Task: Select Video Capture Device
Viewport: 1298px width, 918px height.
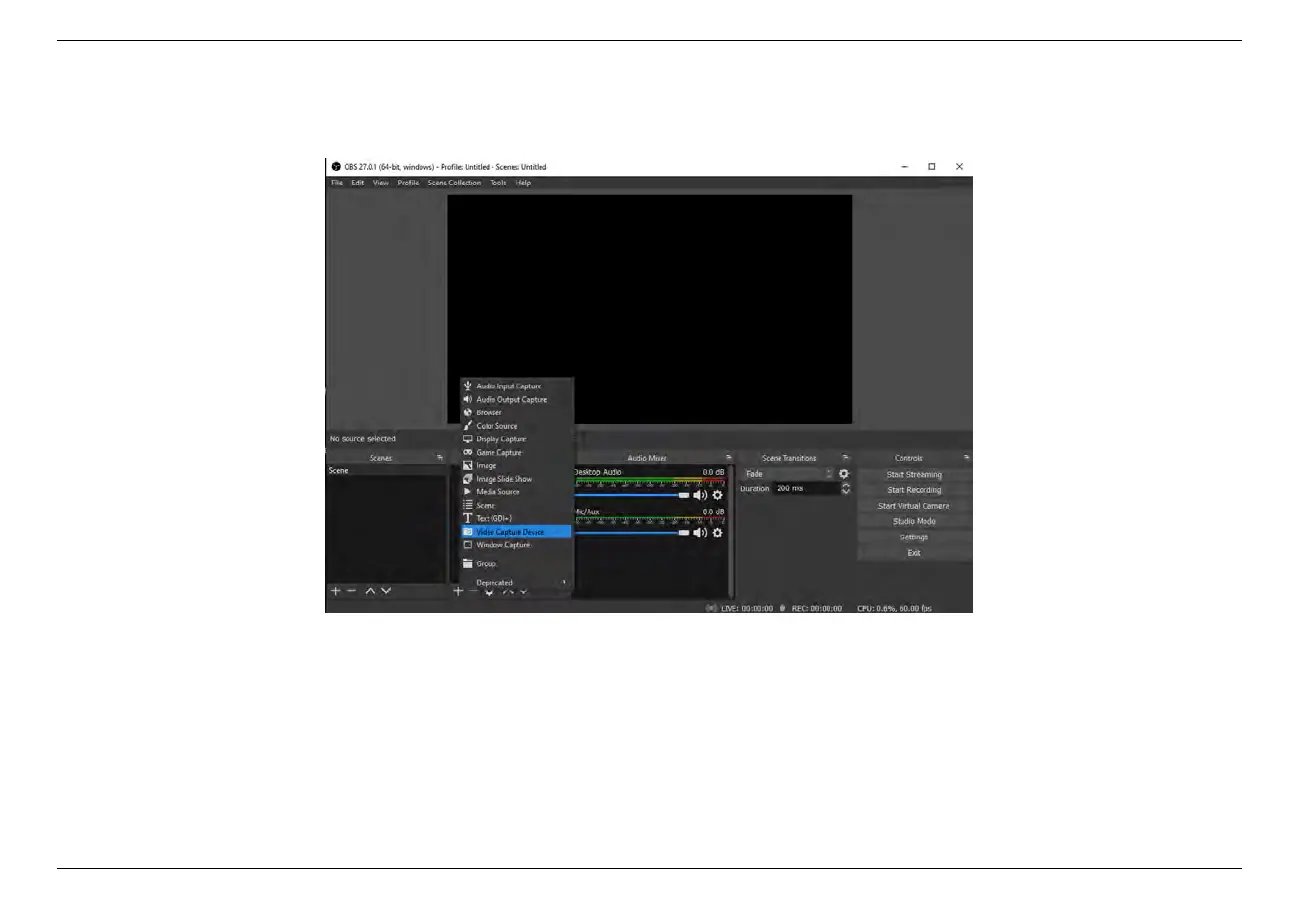Action: pos(517,532)
